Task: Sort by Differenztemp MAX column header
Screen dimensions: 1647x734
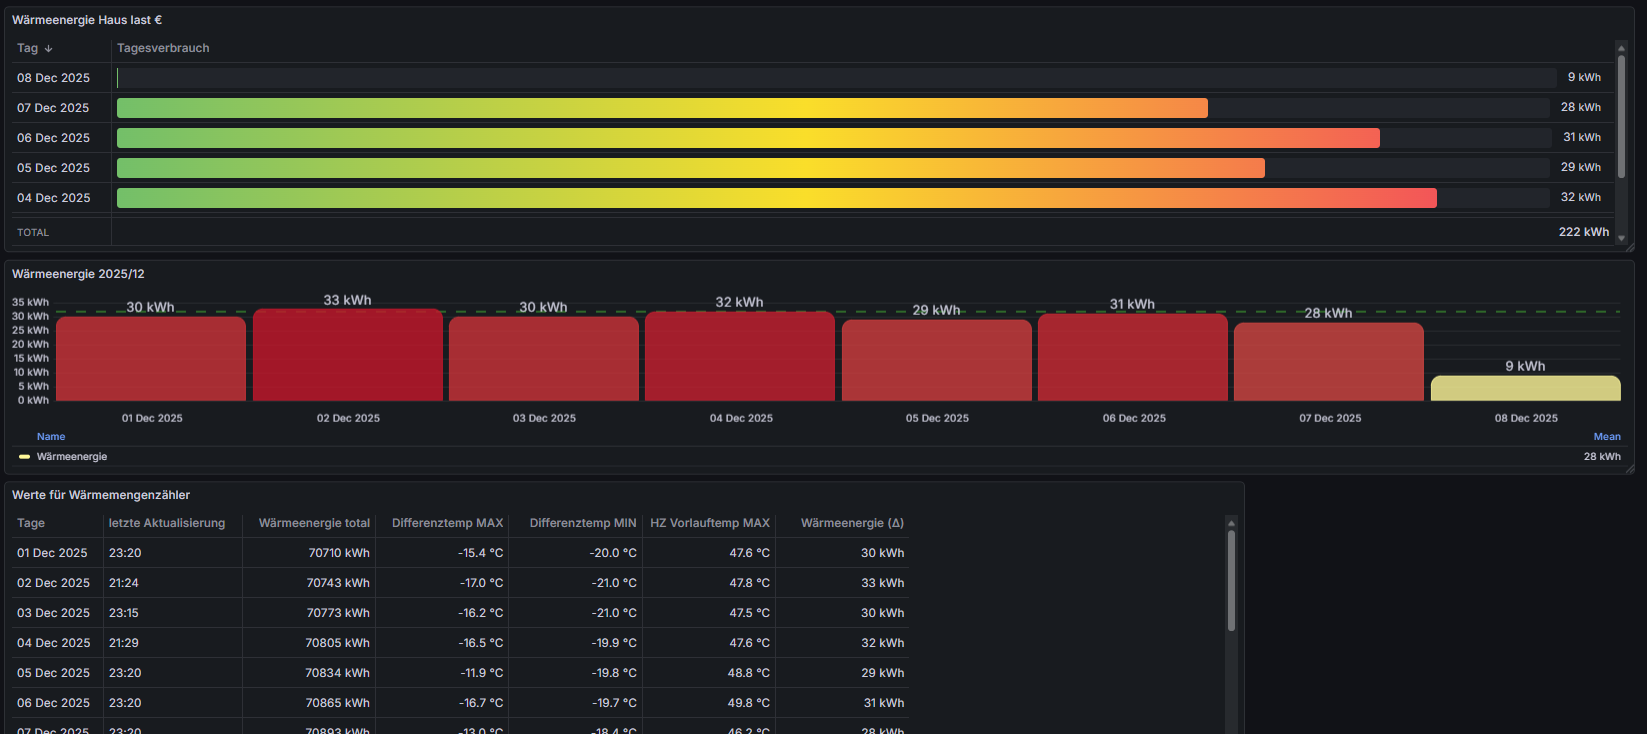Action: click(x=447, y=523)
